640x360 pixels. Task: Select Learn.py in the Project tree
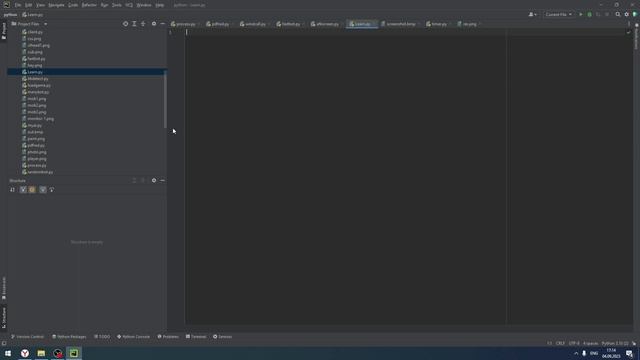pos(87,72)
